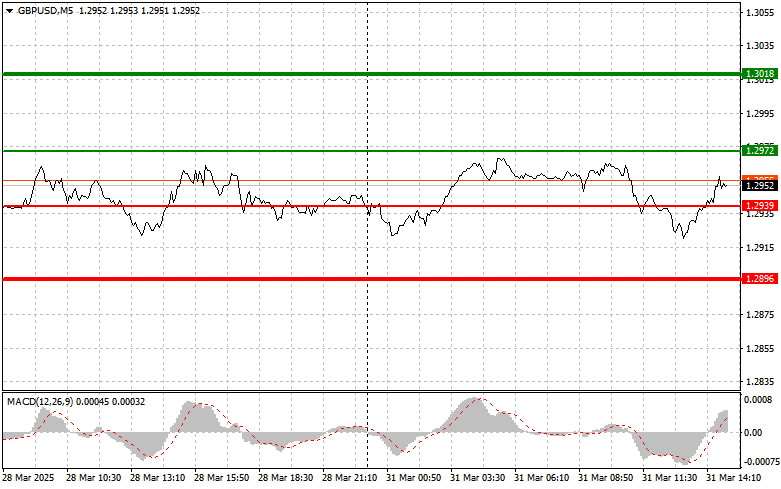The image size is (781, 489).
Task: Select the vertical dashed period separator line
Action: pos(368,234)
